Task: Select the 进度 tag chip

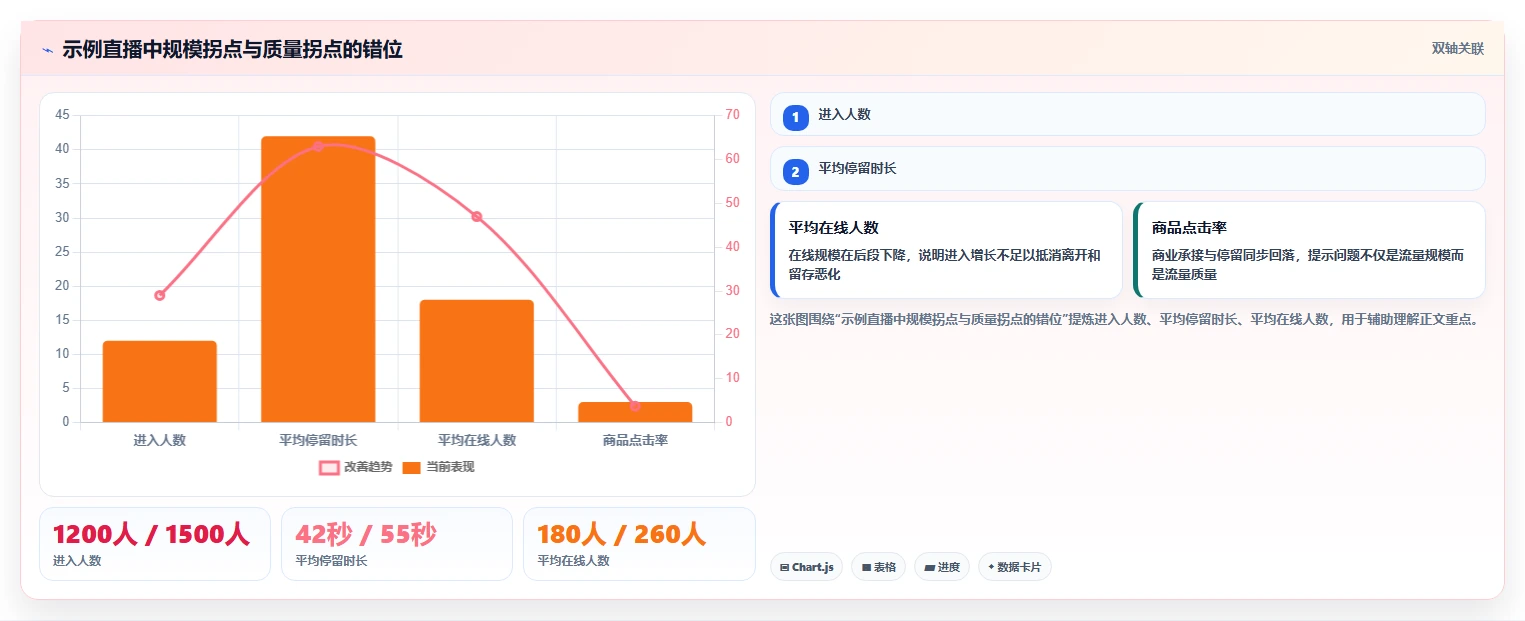Action: [x=941, y=567]
